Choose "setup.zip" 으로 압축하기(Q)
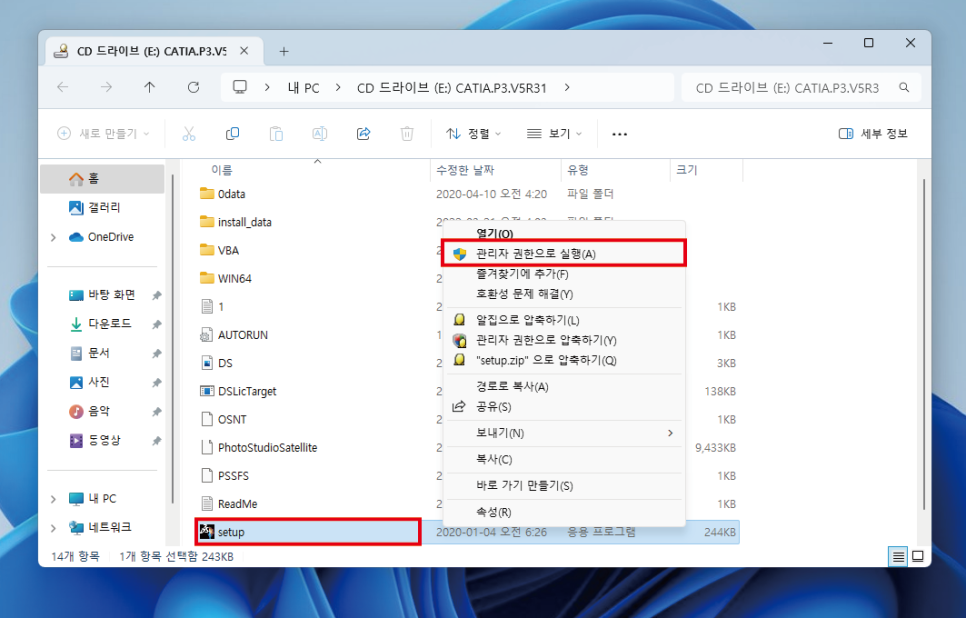The image size is (966, 618). [x=564, y=360]
